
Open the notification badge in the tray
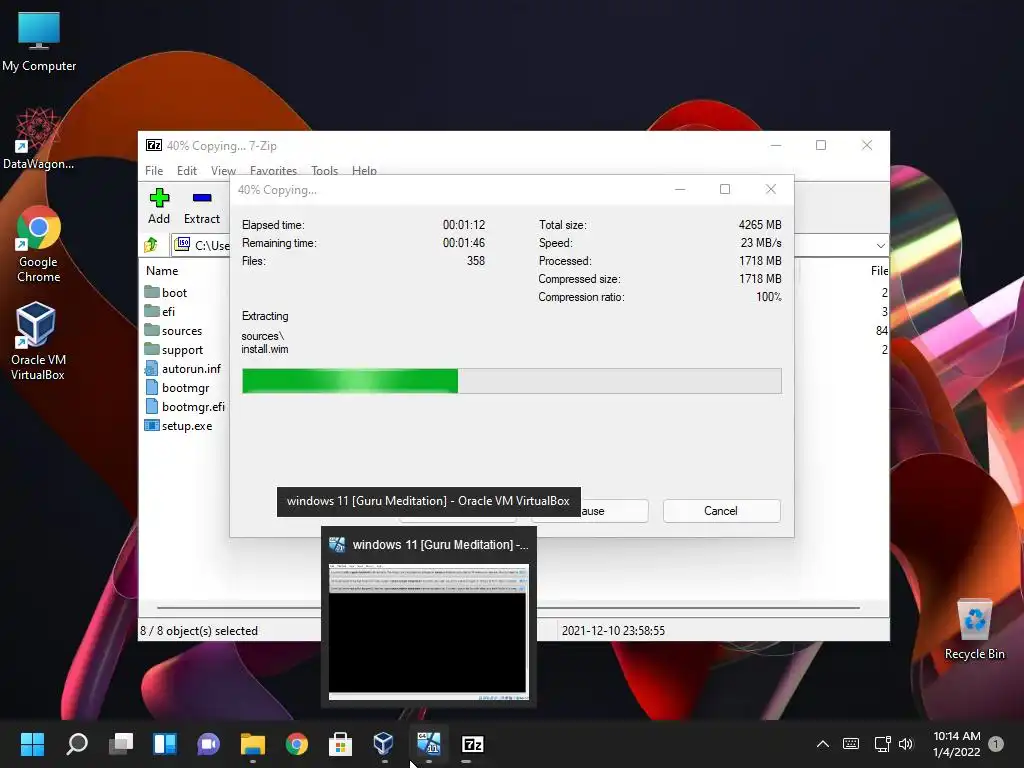(996, 744)
